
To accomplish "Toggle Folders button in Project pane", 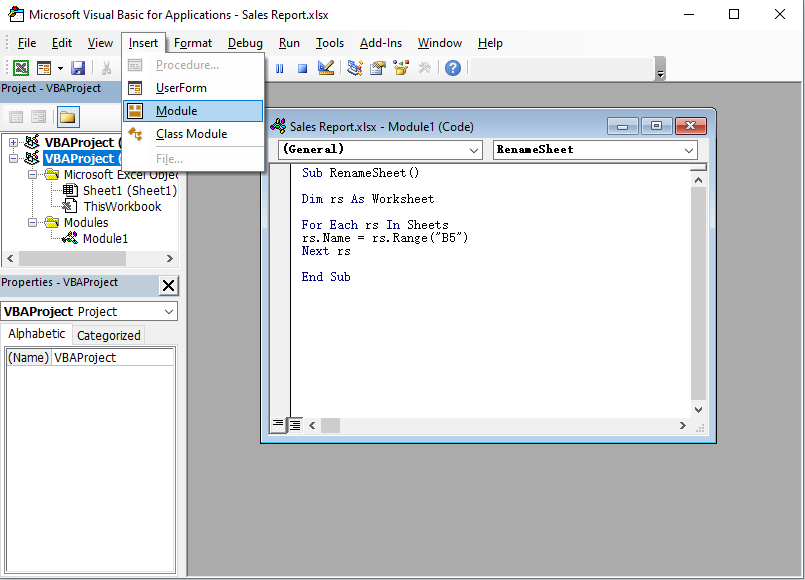I will (68, 117).
